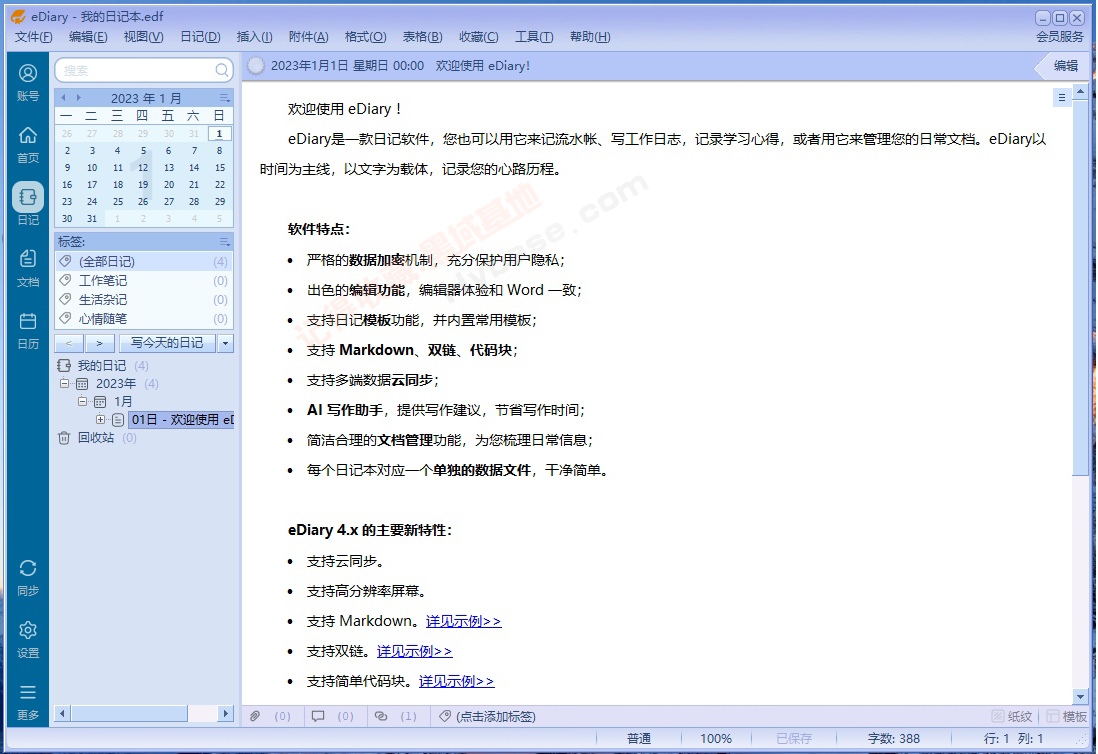1098x754 pixels.
Task: Open the 视图(V) menu
Action: 144,36
